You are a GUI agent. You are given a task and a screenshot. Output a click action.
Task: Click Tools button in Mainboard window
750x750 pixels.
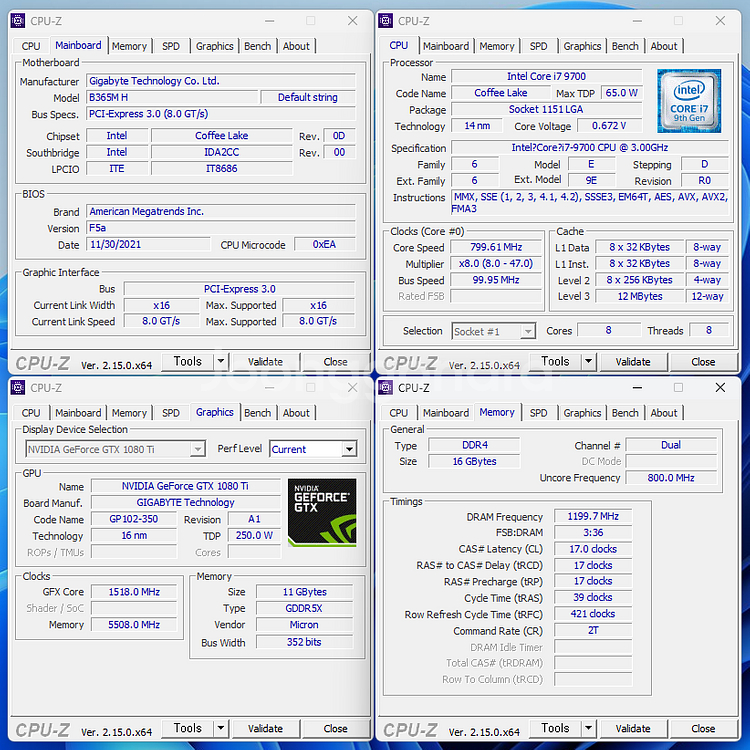(188, 362)
